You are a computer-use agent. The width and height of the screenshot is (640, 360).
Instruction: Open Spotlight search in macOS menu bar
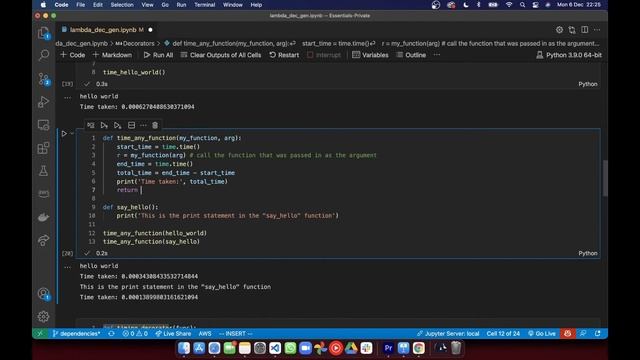point(522,5)
